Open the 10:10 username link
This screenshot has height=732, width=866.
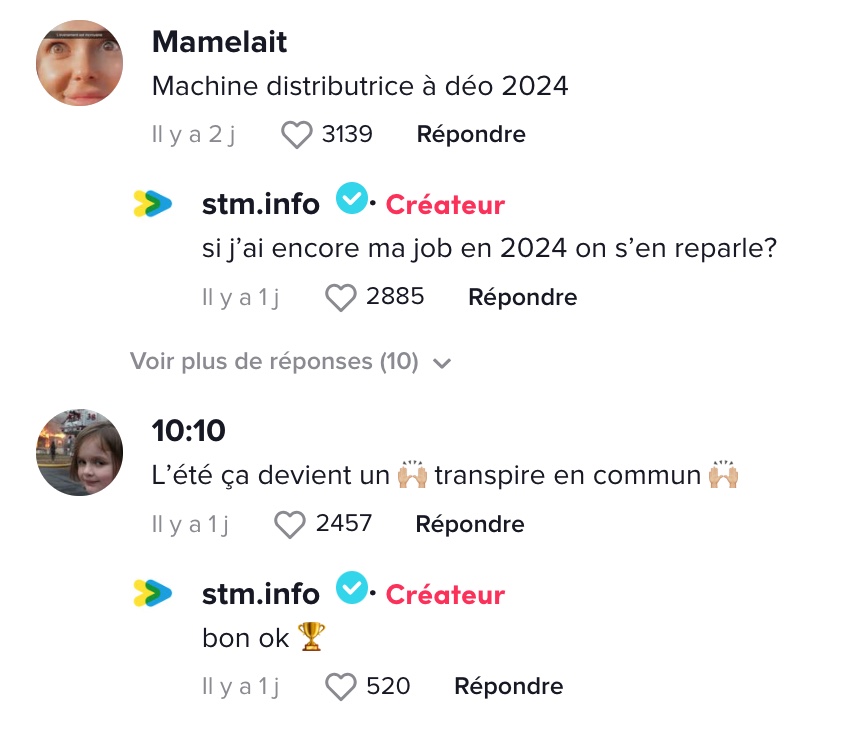click(188, 431)
